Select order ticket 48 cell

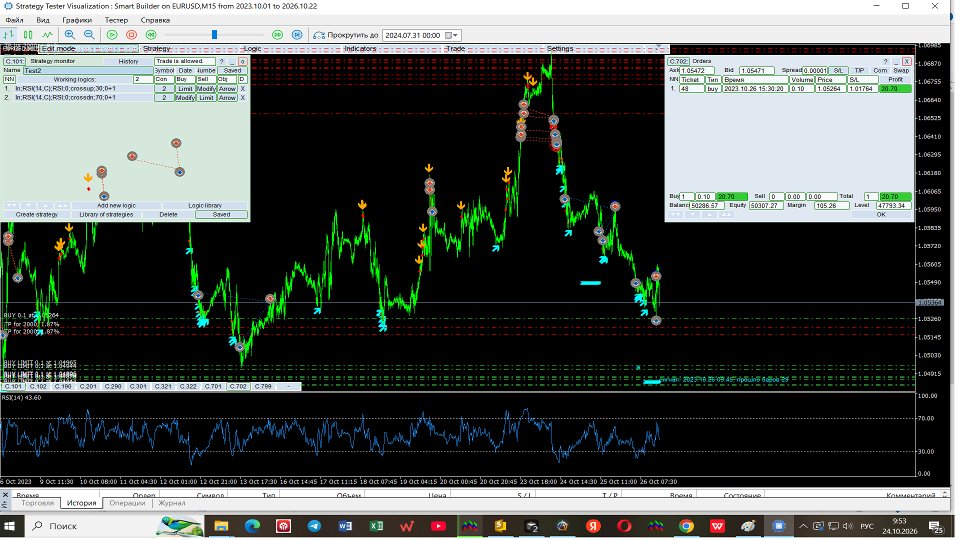point(691,89)
